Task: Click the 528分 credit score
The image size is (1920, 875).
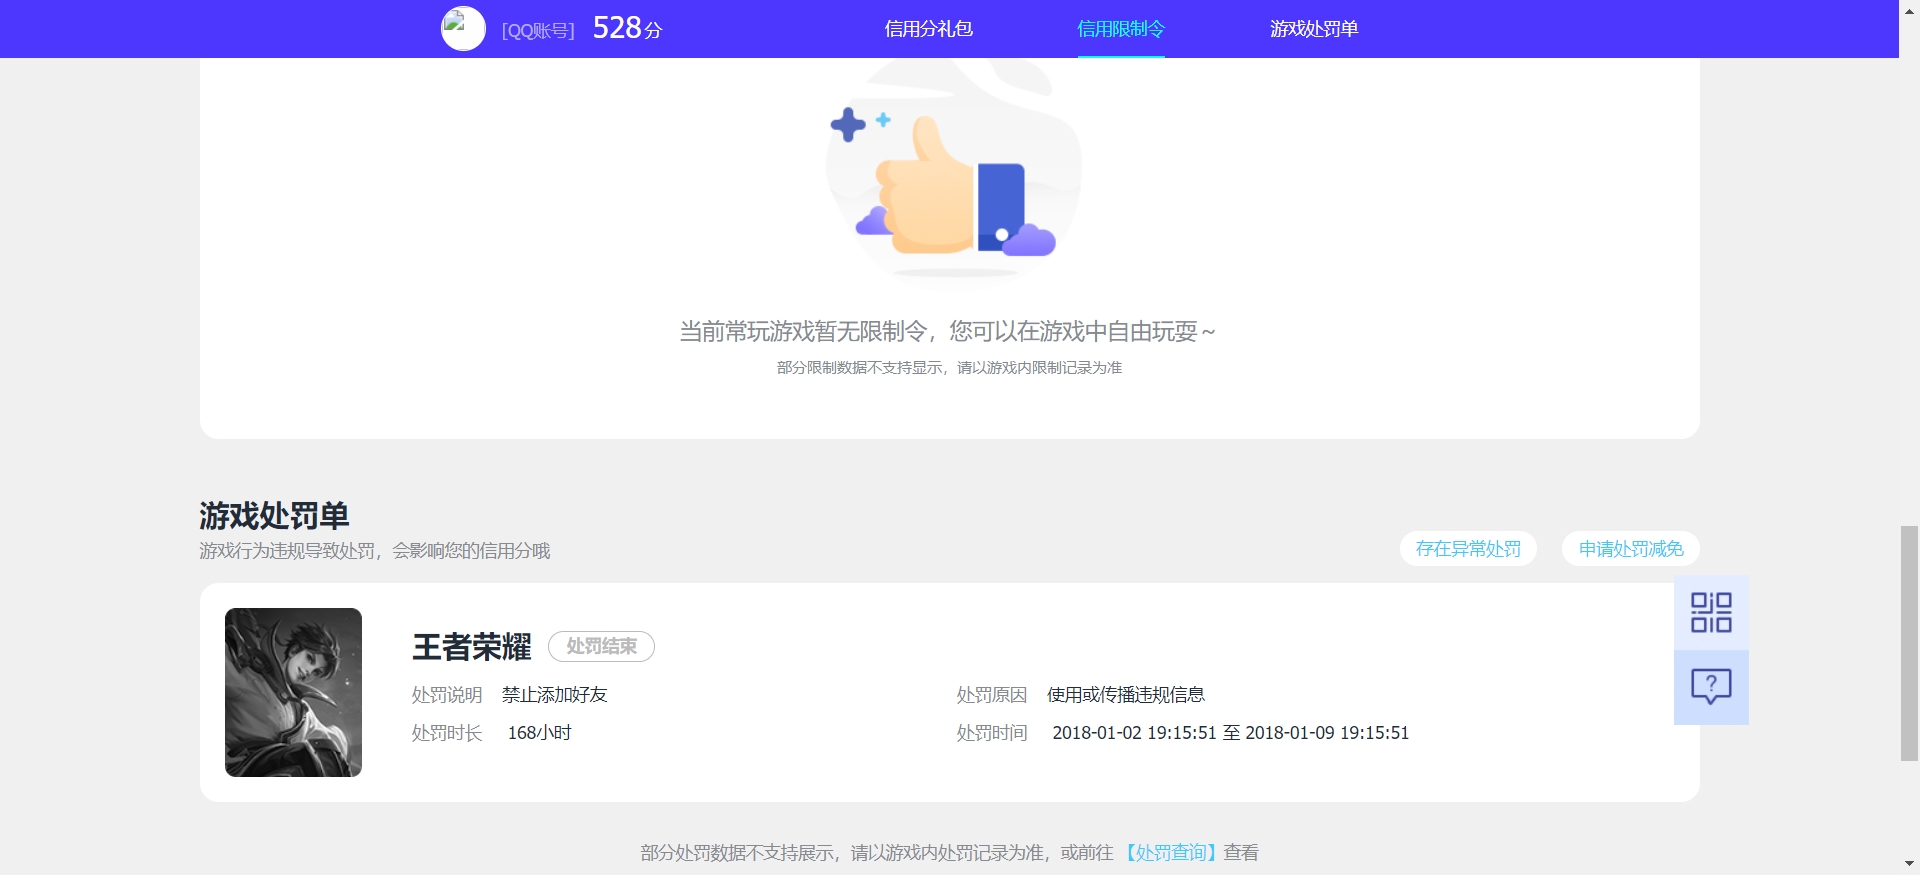Action: pos(627,28)
